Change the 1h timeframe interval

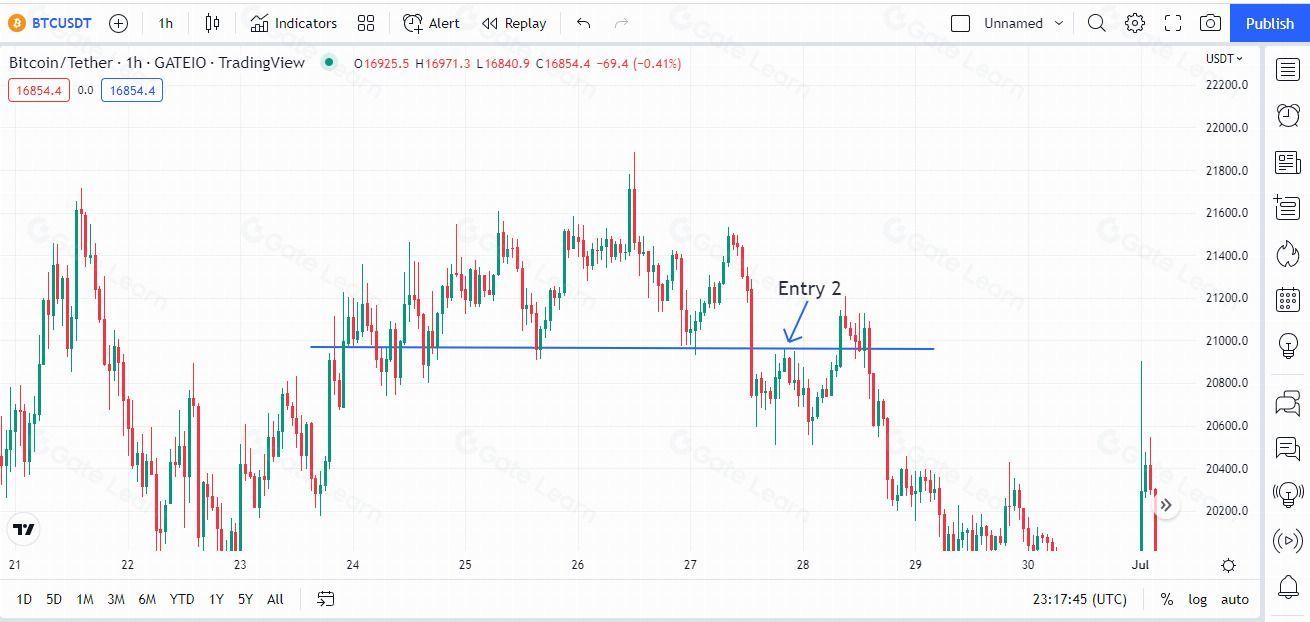(x=166, y=23)
